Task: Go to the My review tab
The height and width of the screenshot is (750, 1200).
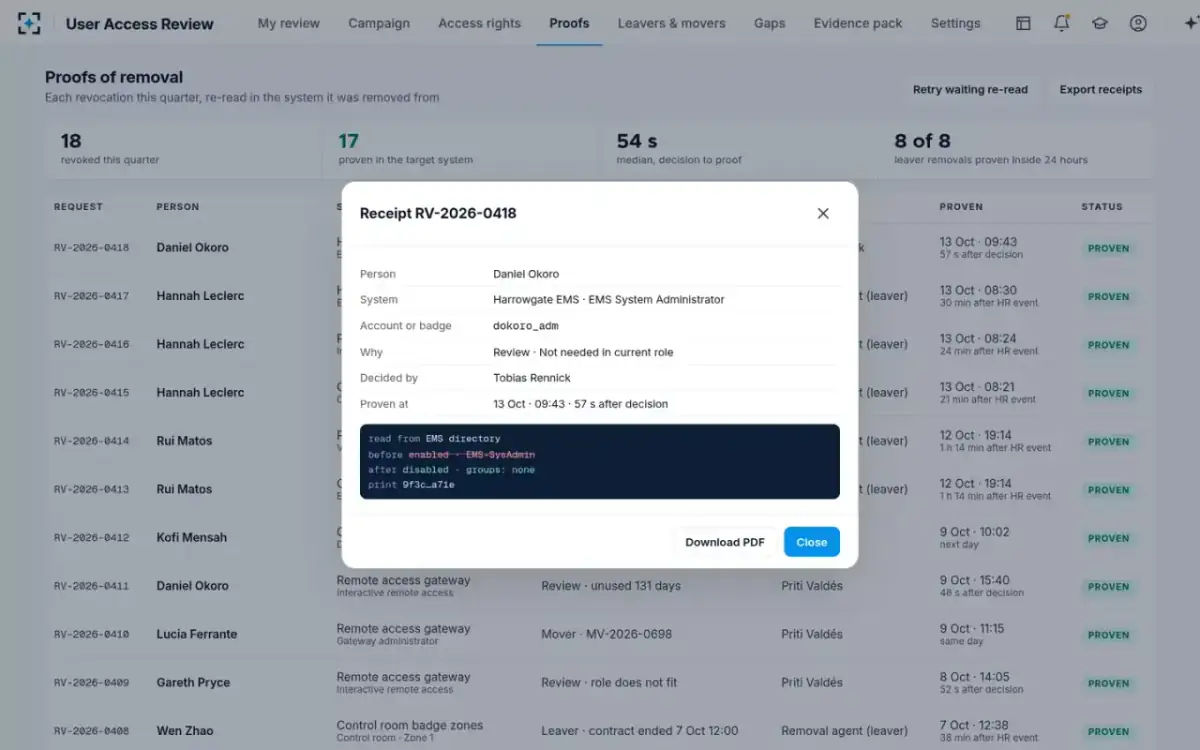Action: [x=289, y=23]
